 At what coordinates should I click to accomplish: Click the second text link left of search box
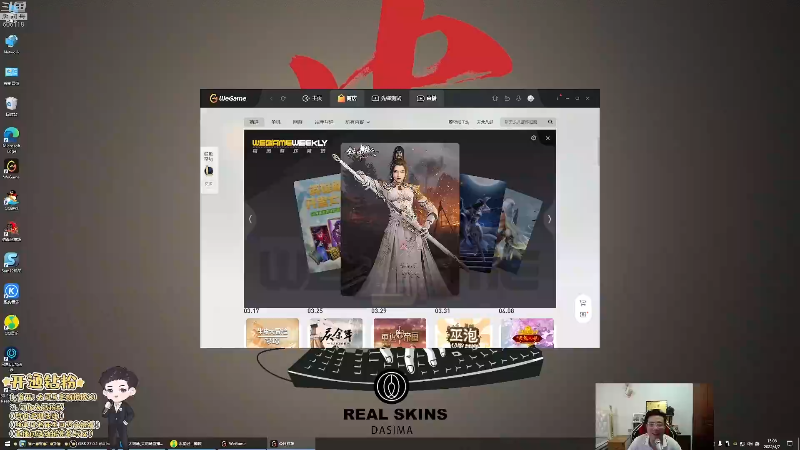point(485,122)
